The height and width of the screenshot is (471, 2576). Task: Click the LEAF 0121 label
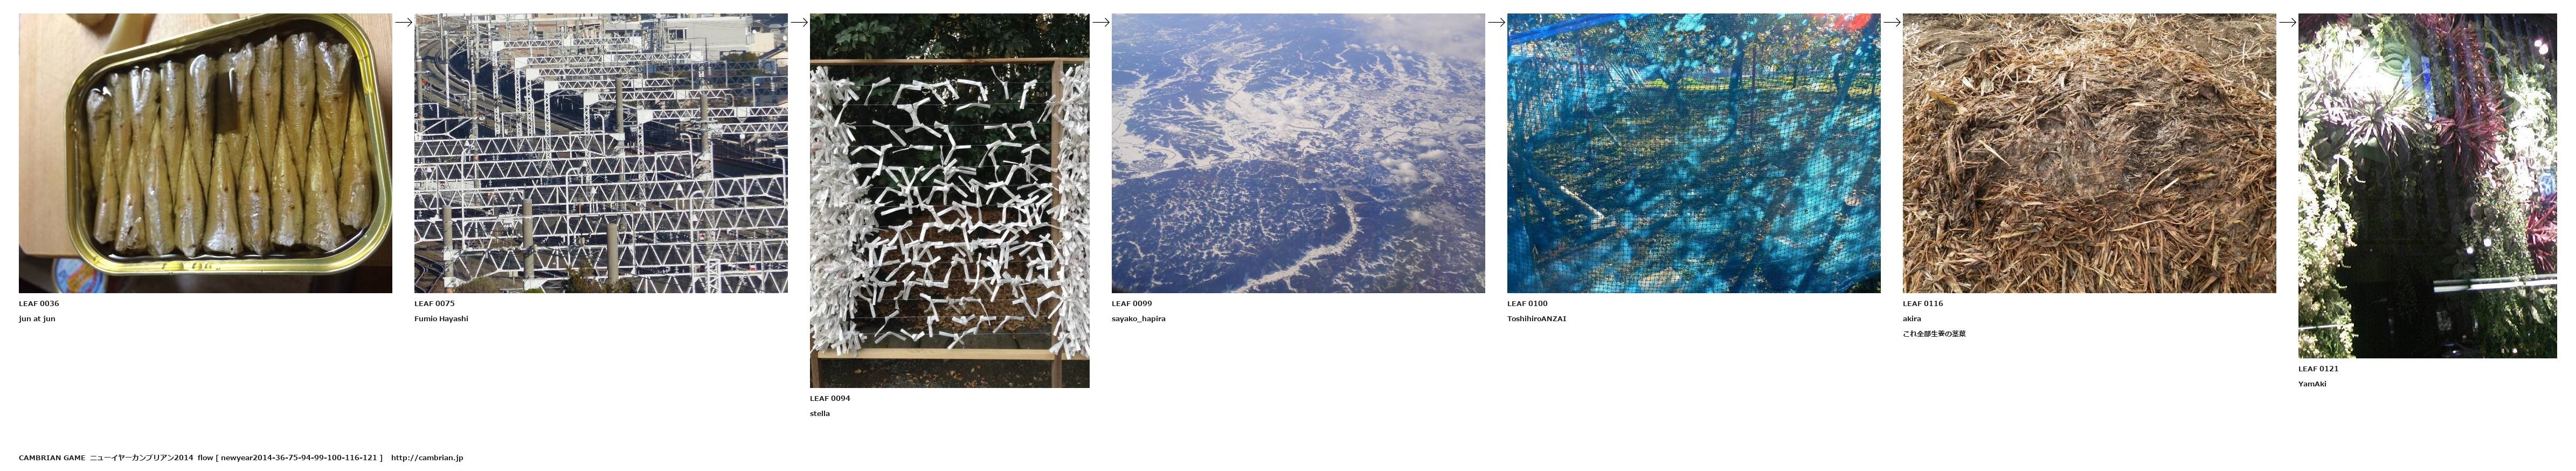[2319, 369]
